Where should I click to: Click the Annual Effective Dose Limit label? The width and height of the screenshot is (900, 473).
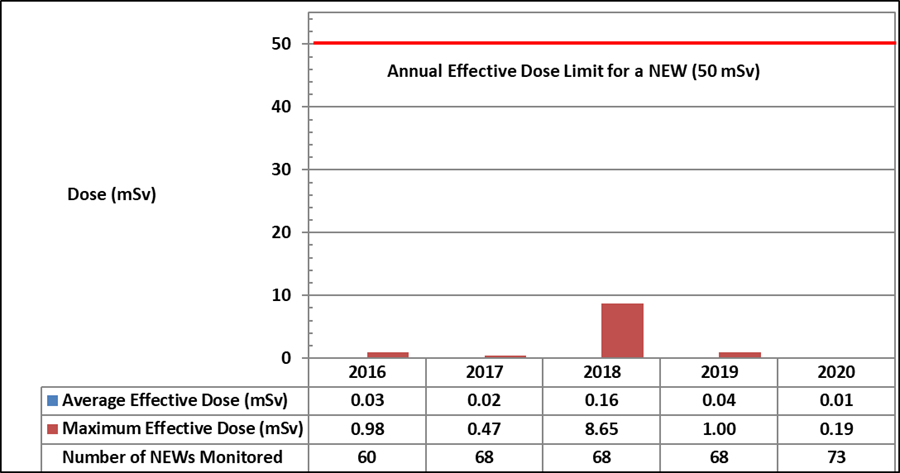[568, 72]
